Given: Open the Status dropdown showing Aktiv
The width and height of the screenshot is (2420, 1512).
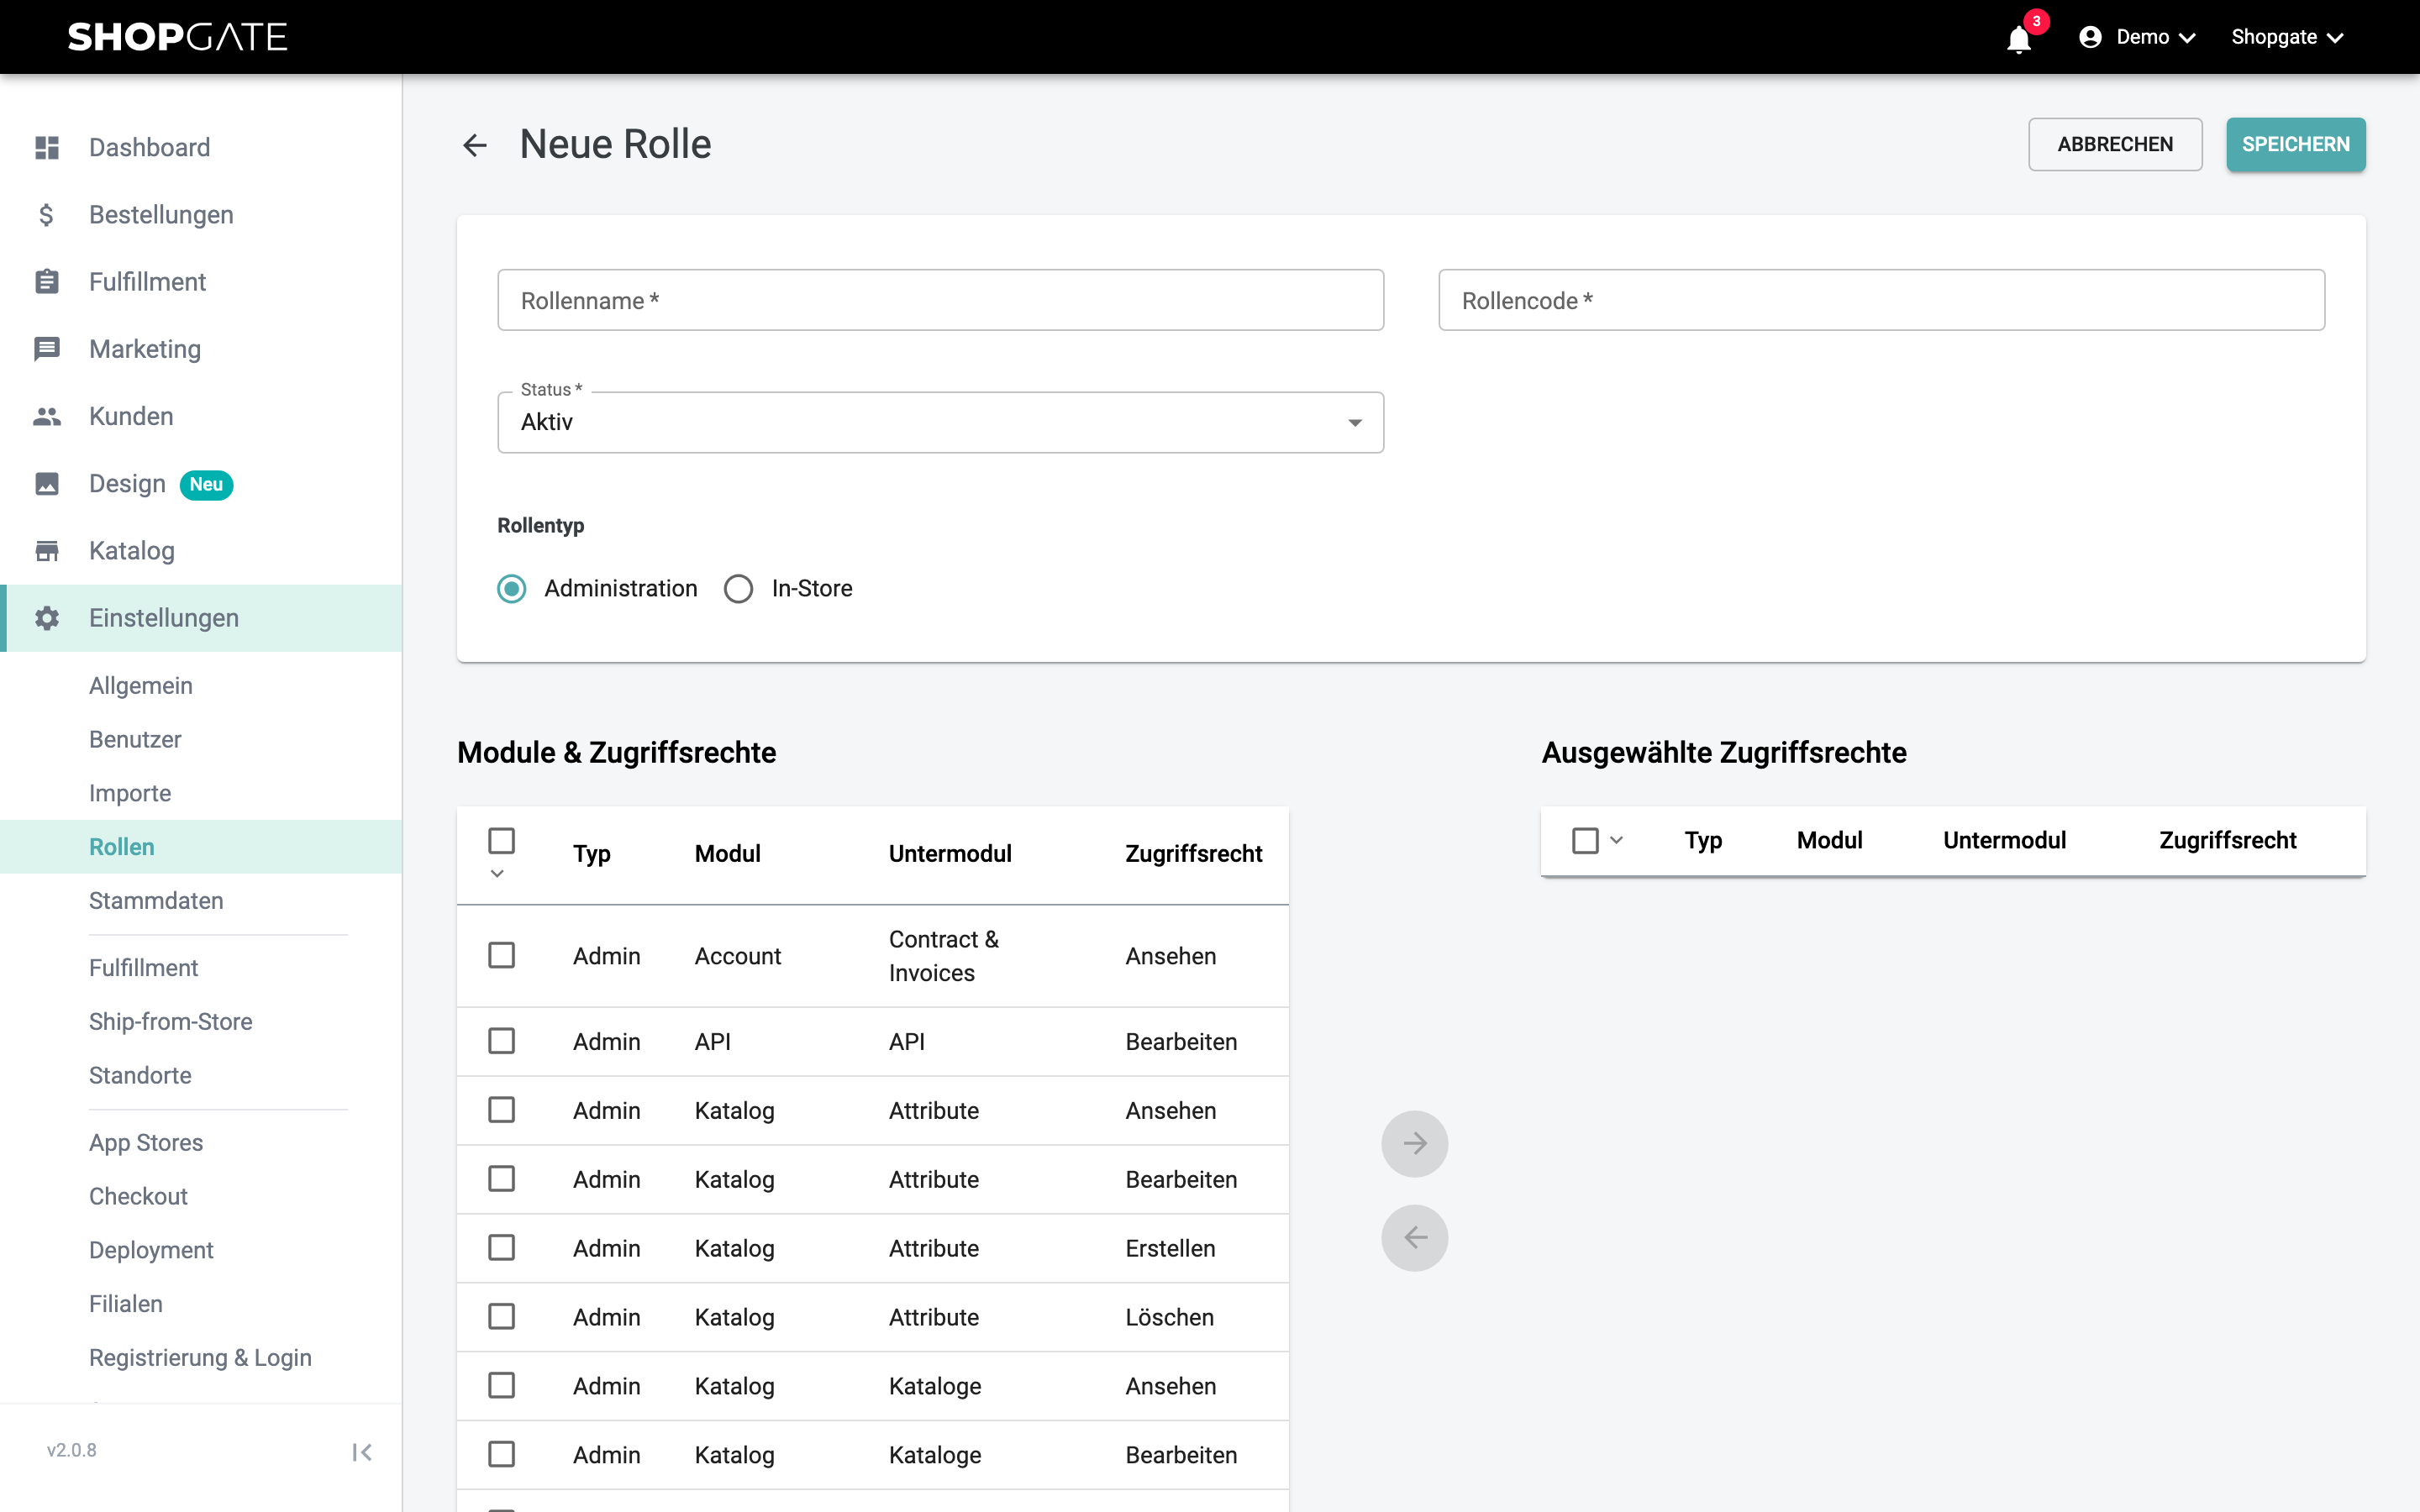Looking at the screenshot, I should [x=940, y=422].
